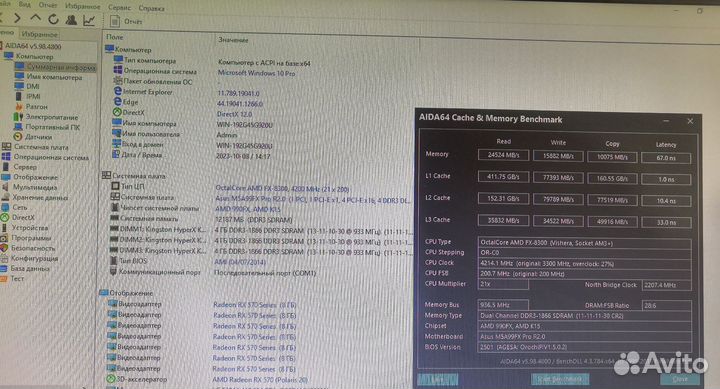Click Имя пользователя value Admin
The width and height of the screenshot is (720, 389).
(x=227, y=135)
